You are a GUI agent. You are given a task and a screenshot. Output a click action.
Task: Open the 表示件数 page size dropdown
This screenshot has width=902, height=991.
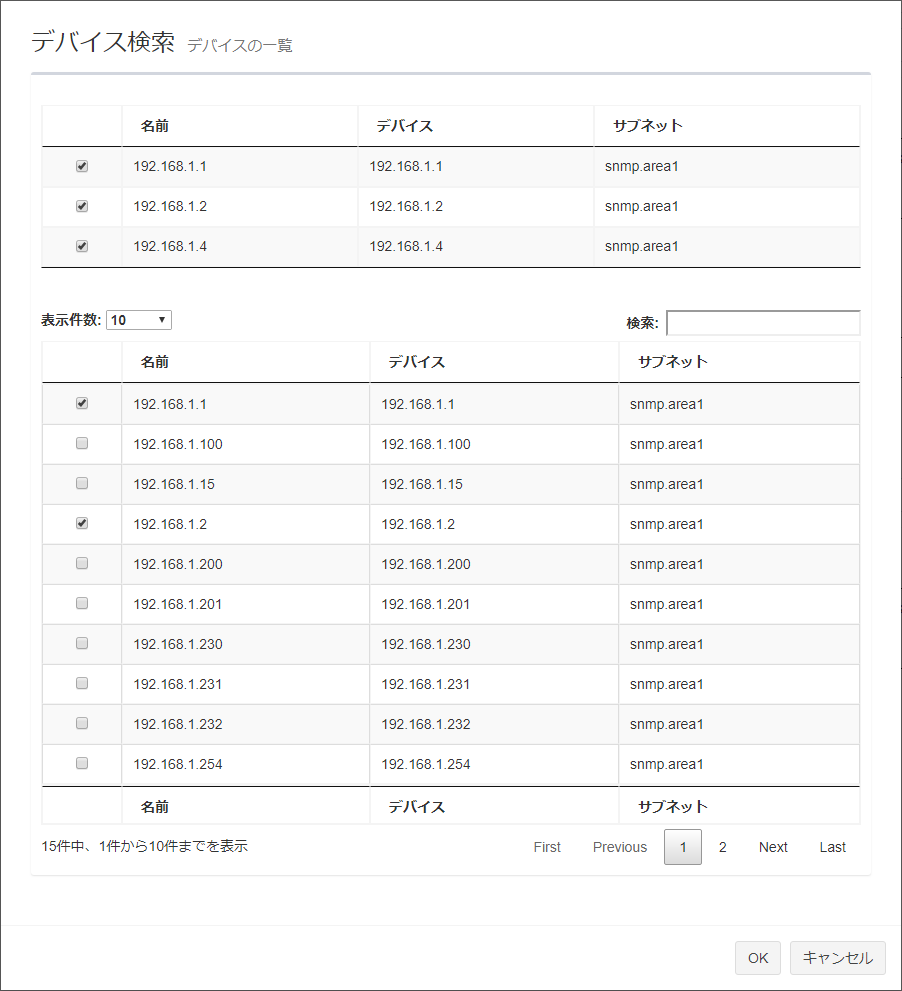click(x=139, y=320)
